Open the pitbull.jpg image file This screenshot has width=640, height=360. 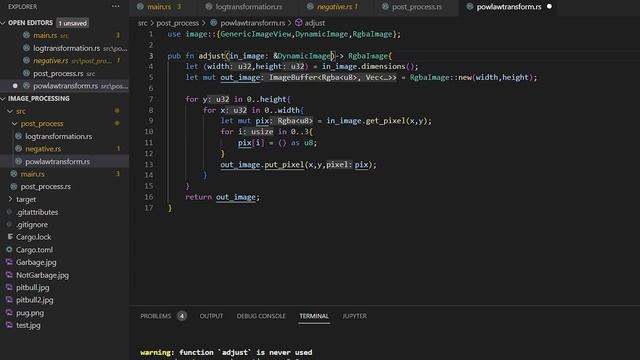tap(65, 287)
